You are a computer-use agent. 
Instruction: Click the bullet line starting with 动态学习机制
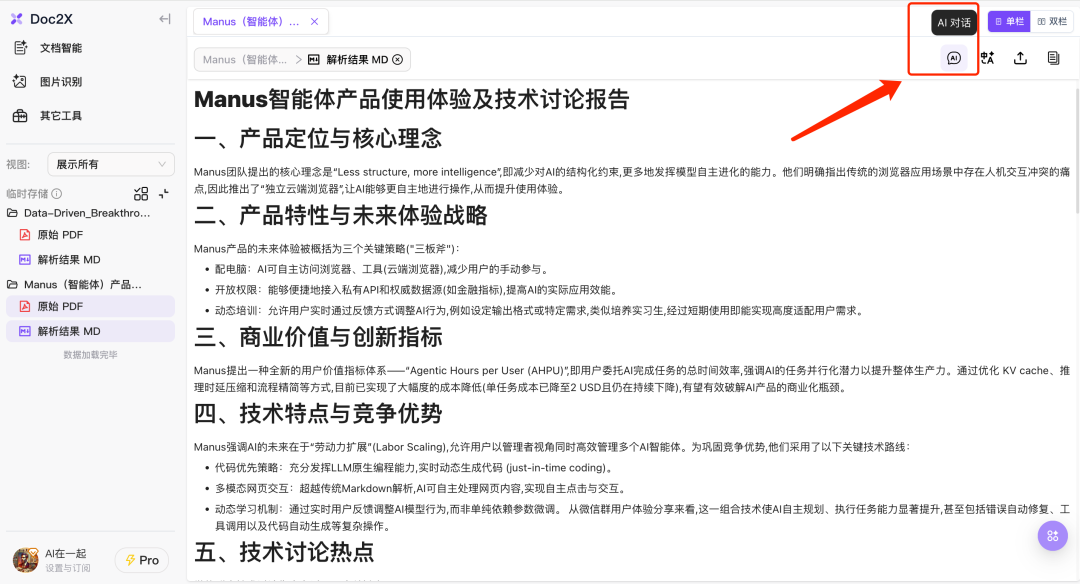(x=643, y=518)
